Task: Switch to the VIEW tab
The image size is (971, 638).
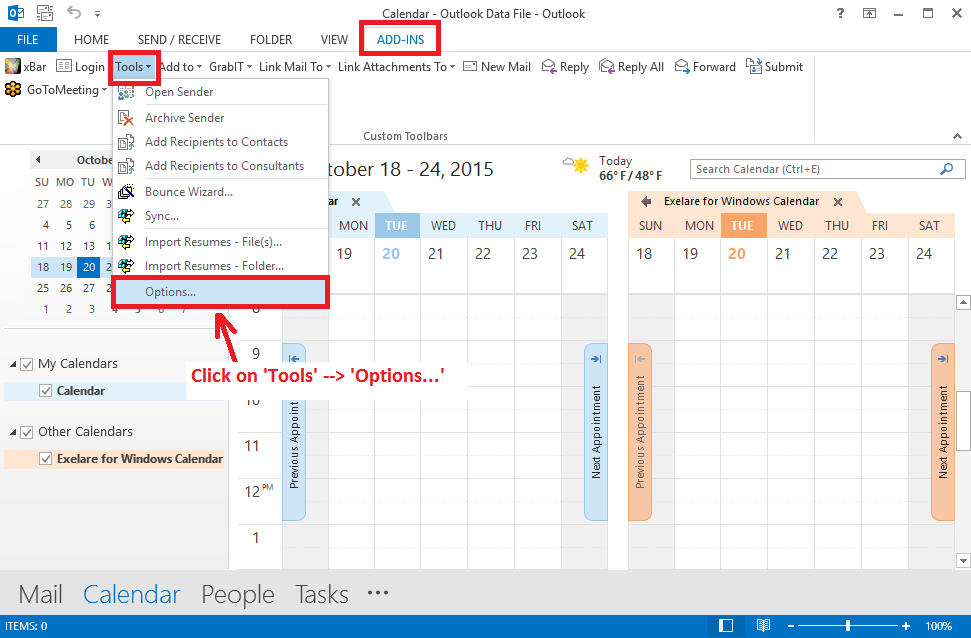Action: pyautogui.click(x=334, y=40)
